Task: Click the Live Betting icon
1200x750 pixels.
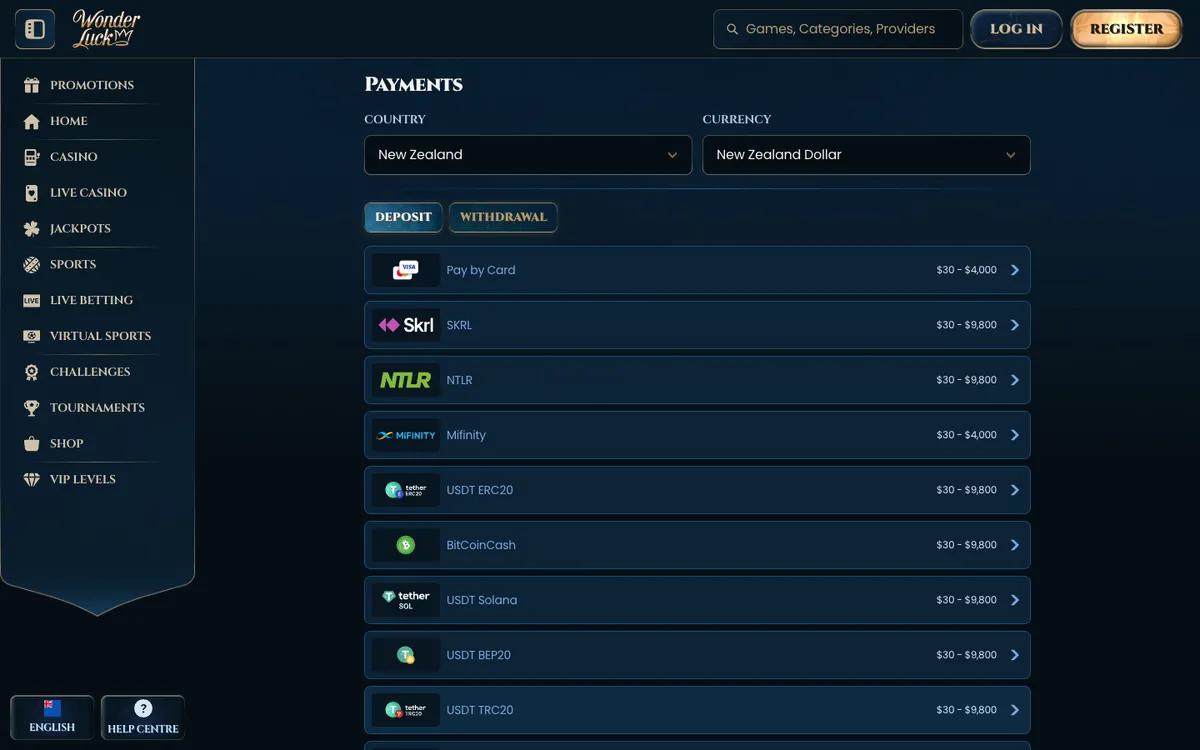Action: (x=32, y=300)
